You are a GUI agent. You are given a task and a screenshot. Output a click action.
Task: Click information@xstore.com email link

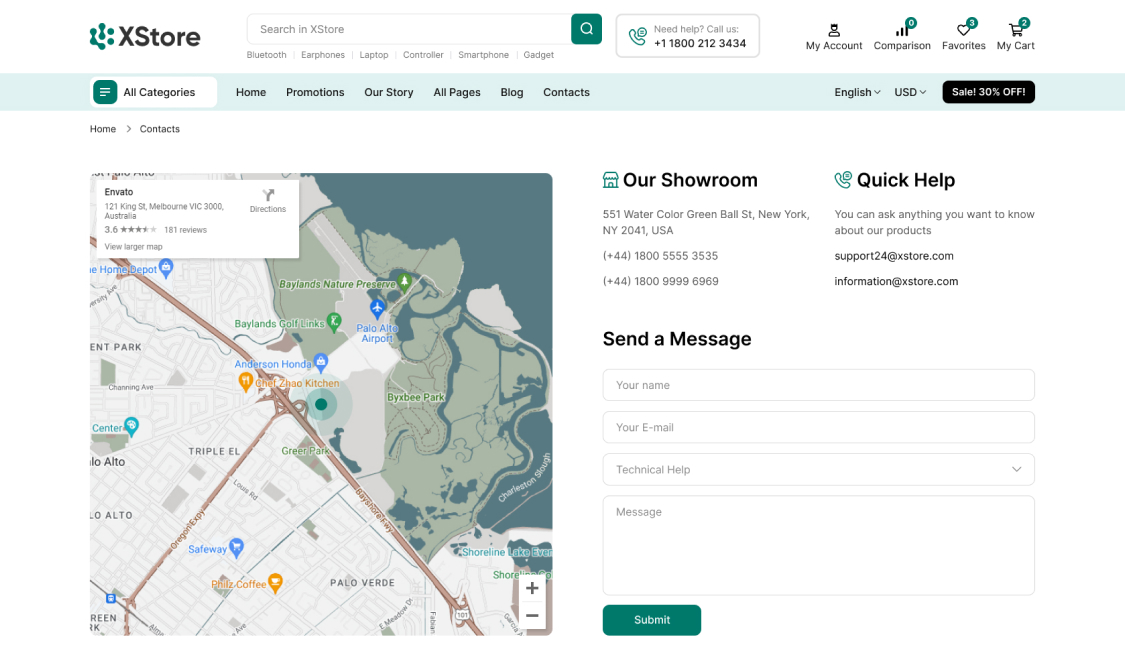(x=896, y=281)
